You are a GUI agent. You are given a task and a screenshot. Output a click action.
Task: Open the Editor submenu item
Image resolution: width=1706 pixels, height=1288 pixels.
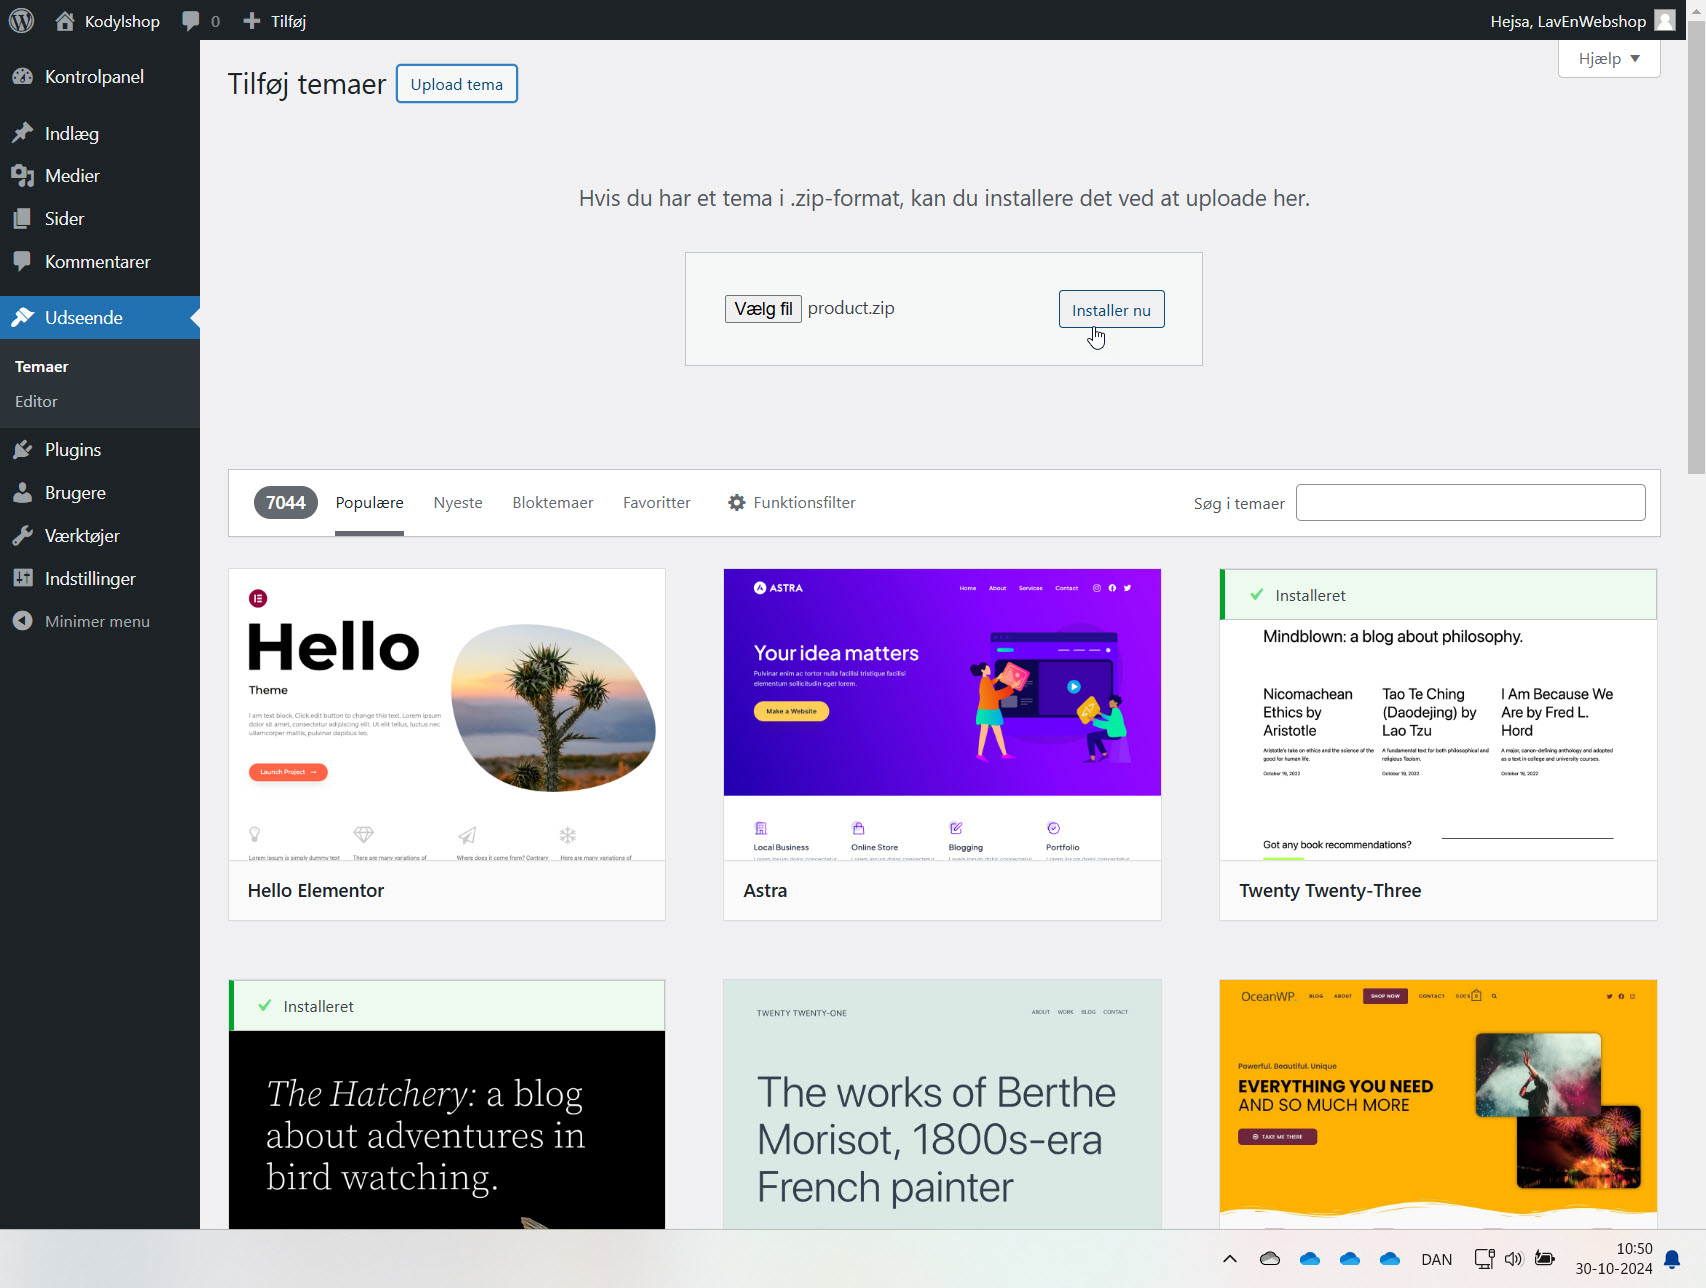(37, 402)
